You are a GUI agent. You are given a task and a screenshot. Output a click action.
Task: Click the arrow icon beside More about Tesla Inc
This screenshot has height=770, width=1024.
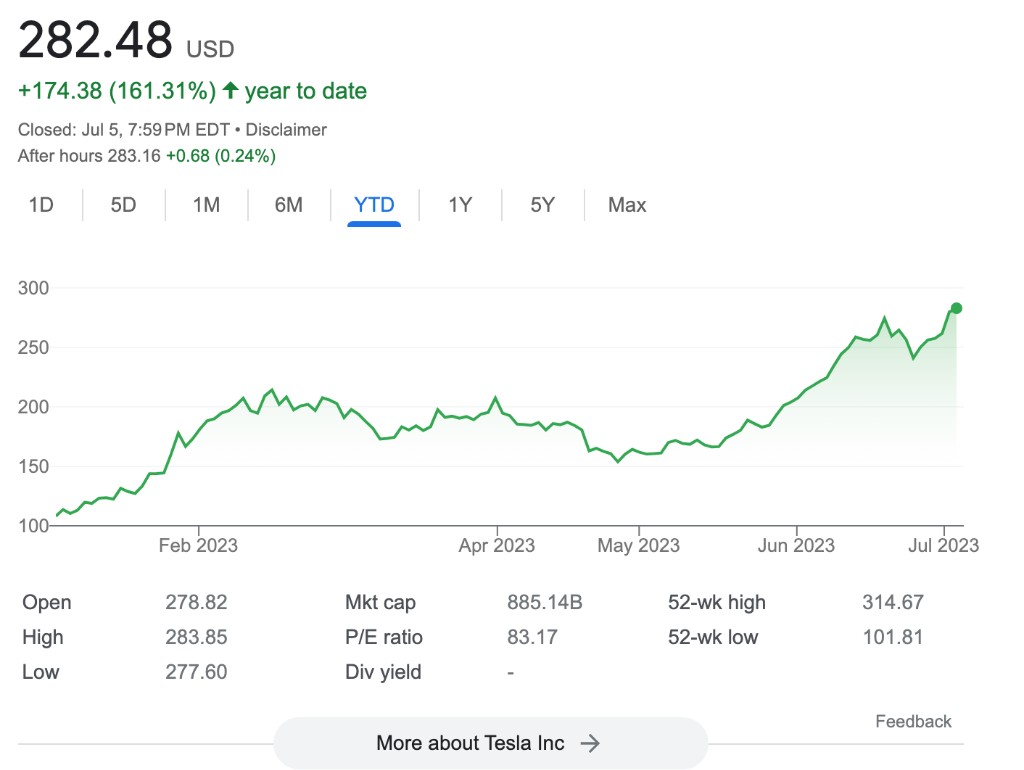click(590, 743)
